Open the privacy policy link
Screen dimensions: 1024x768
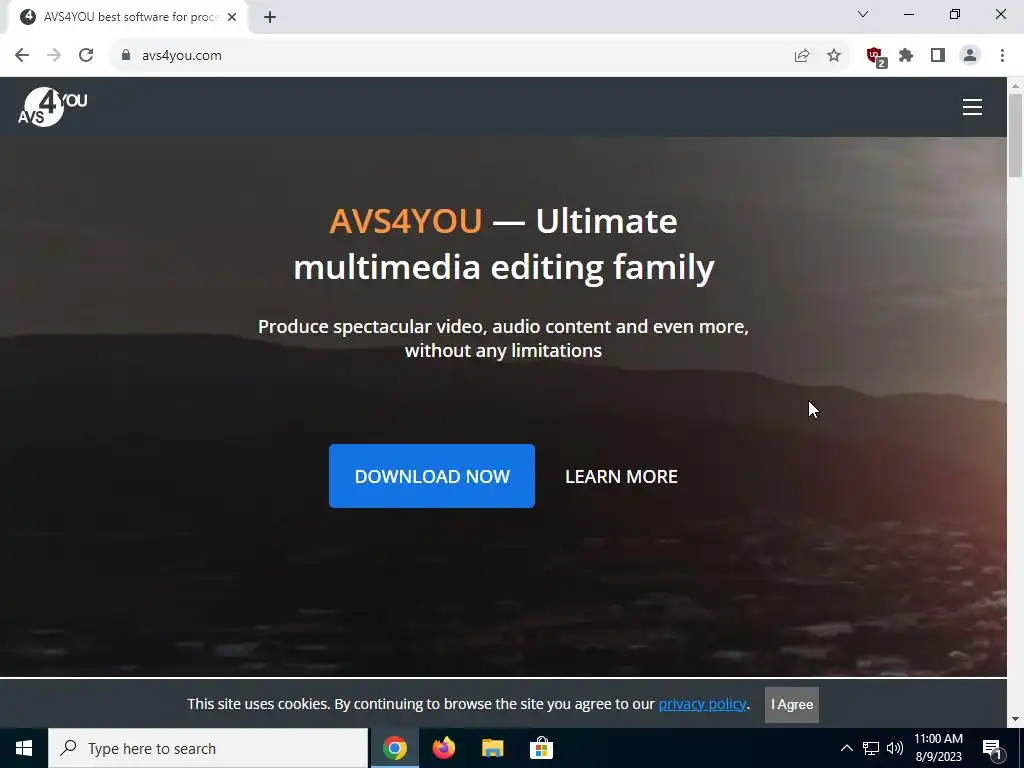[702, 704]
